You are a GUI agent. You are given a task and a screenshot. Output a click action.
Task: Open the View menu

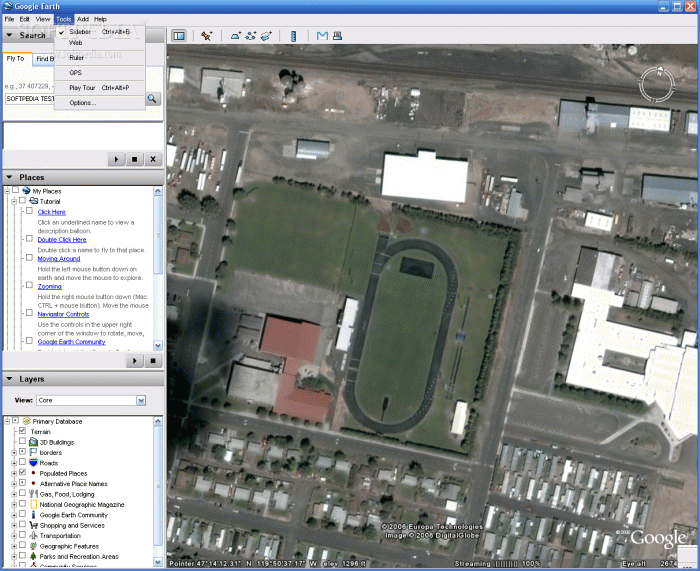(43, 19)
